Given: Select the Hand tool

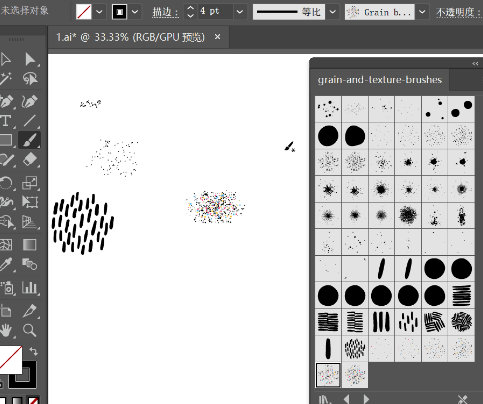Looking at the screenshot, I should pos(6,330).
